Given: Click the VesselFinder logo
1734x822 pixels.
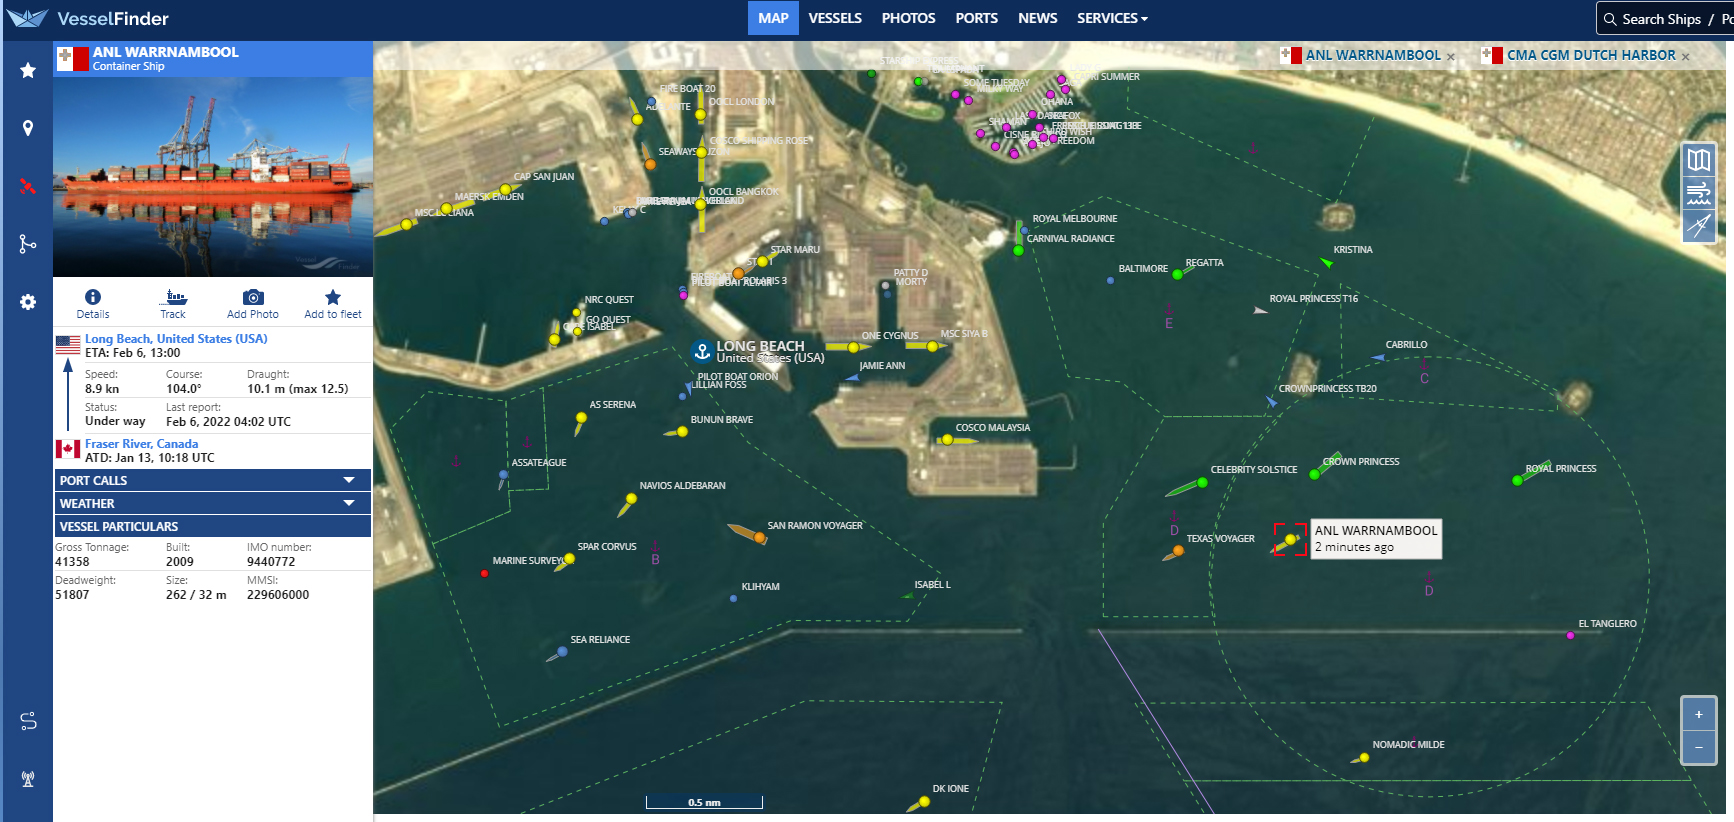Looking at the screenshot, I should click(88, 18).
